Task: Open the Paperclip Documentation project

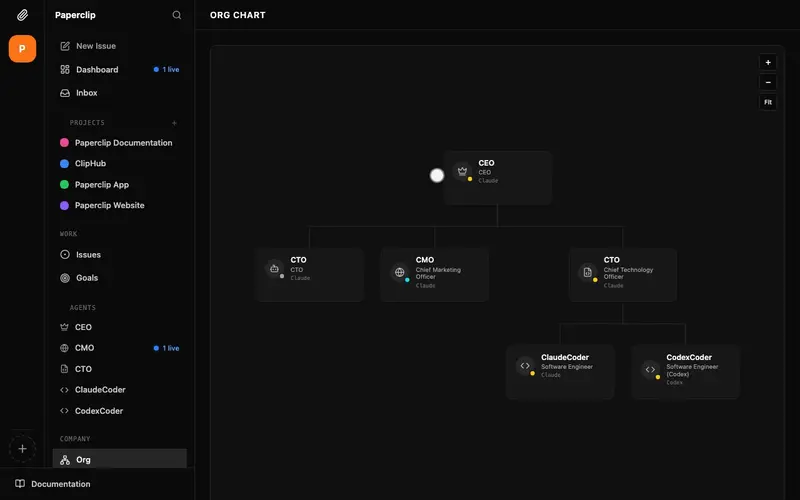Action: (123, 143)
